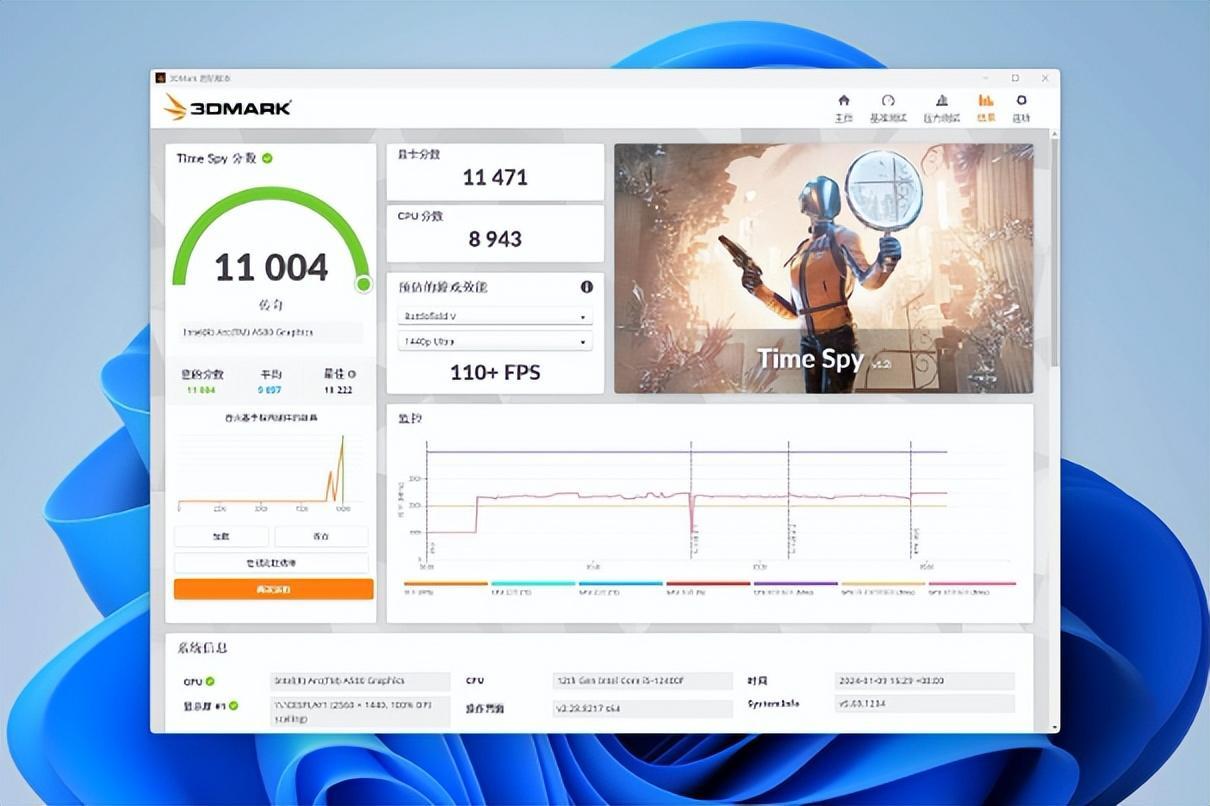Click turquoise legend swatch under monitoring chart
The height and width of the screenshot is (806, 1210).
533,583
